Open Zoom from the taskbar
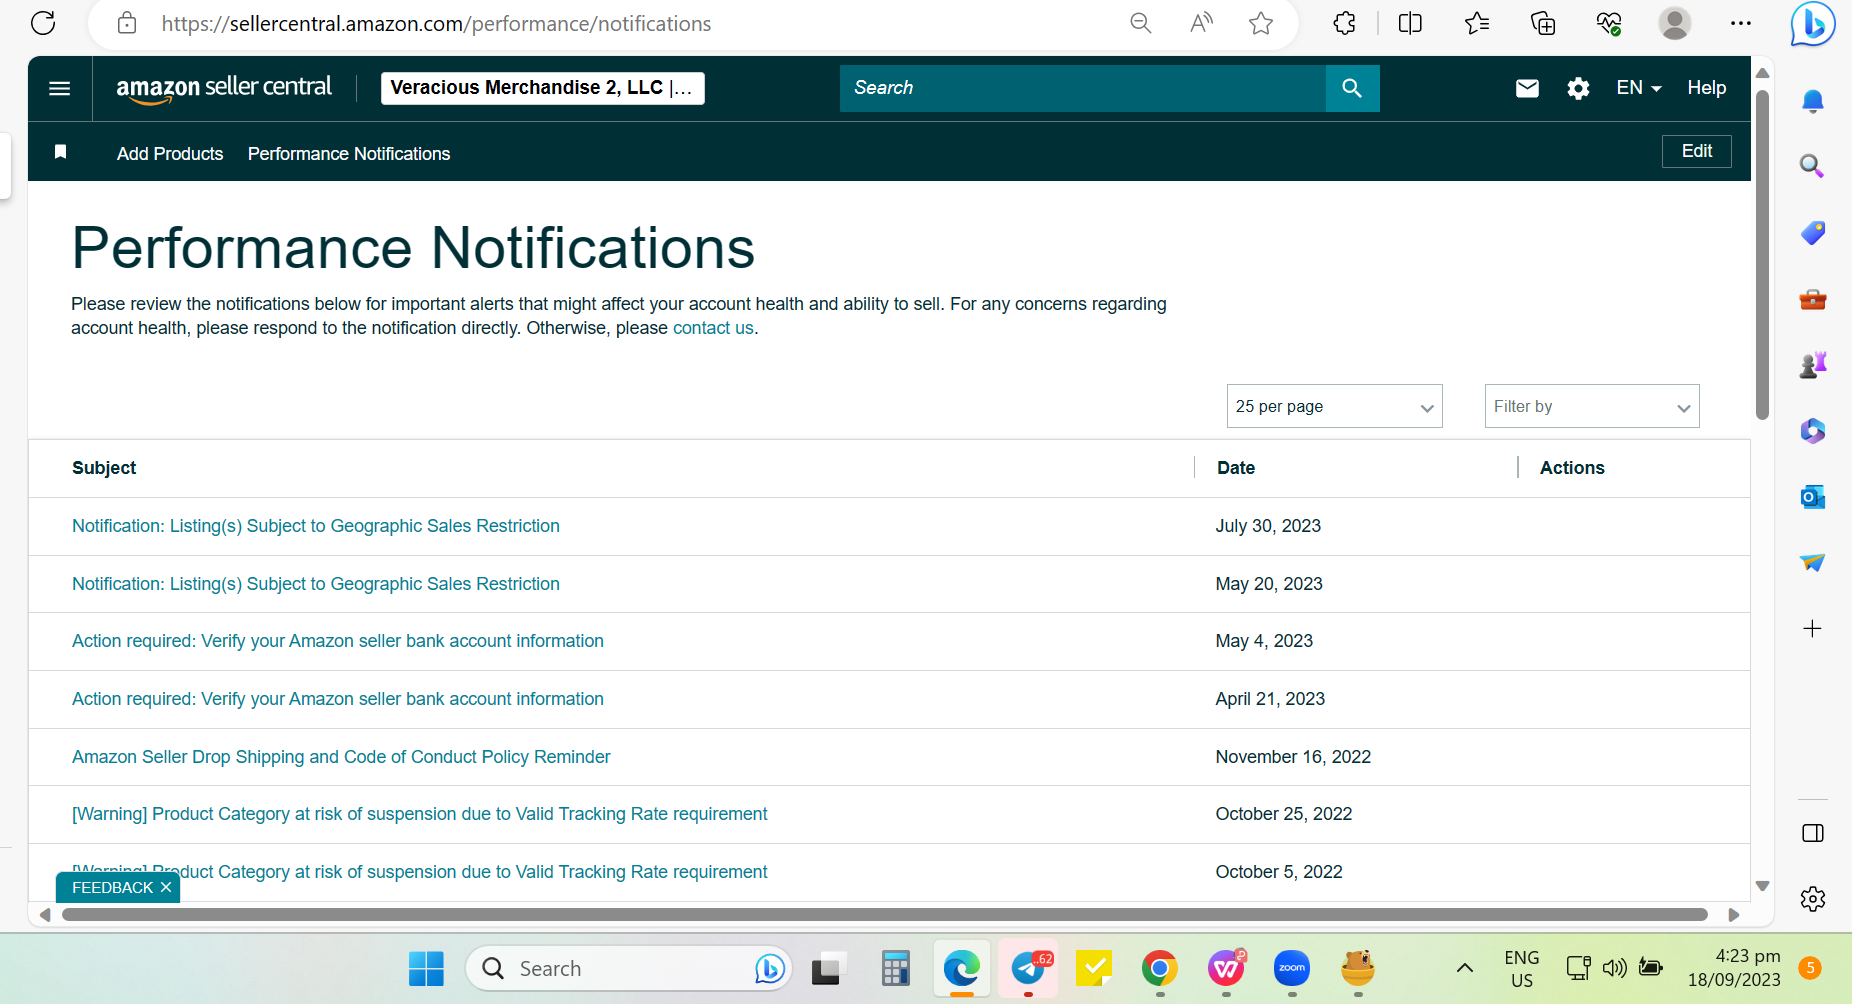Viewport: 1852px width, 1004px height. tap(1292, 968)
